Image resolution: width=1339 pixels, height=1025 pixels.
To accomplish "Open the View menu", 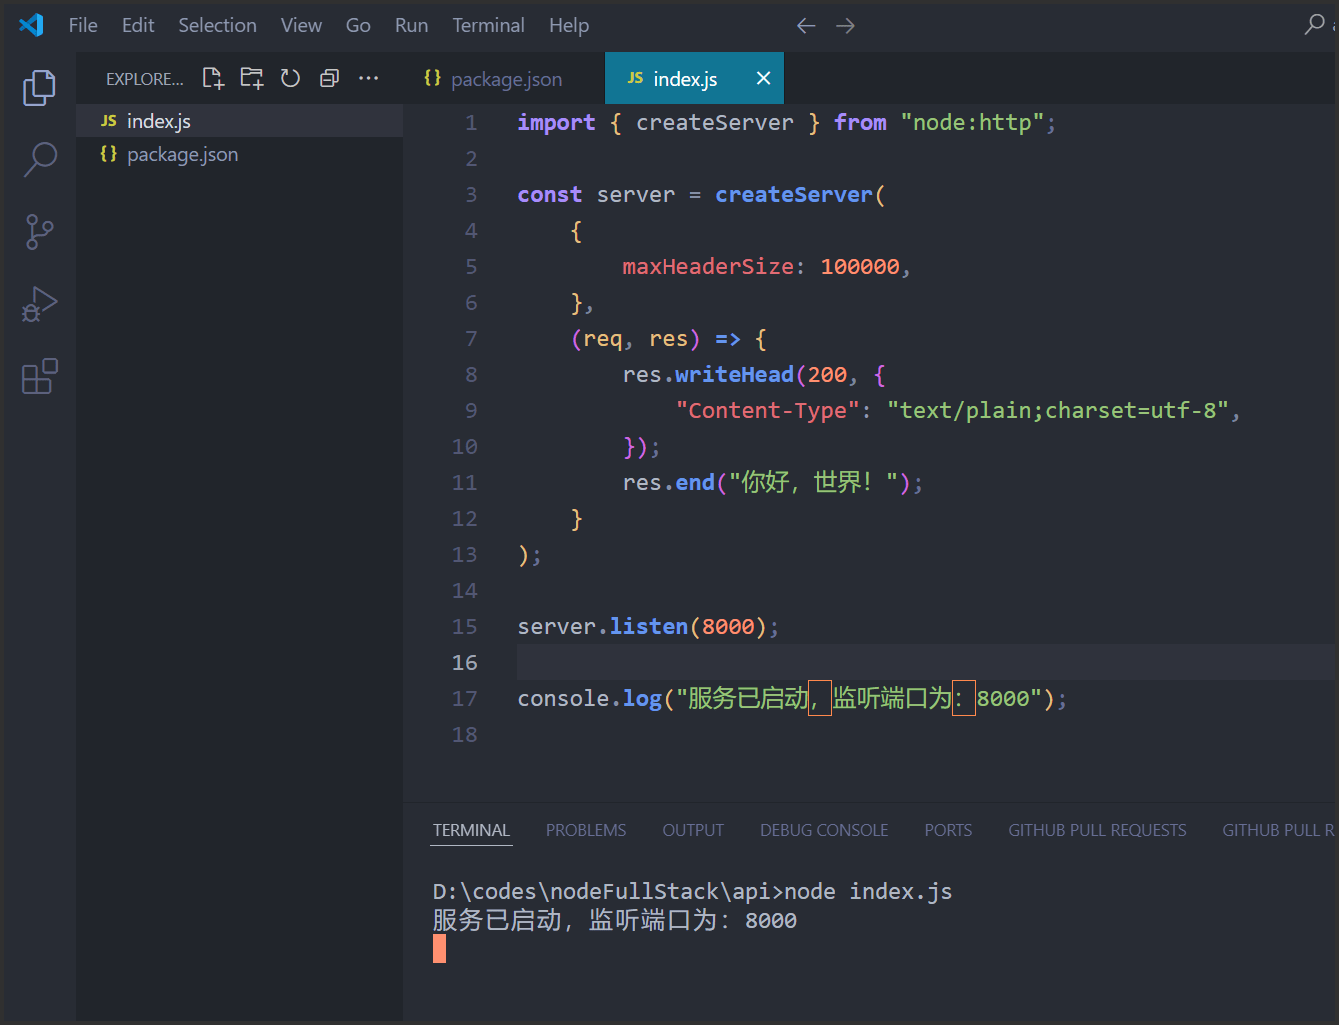I will (301, 25).
